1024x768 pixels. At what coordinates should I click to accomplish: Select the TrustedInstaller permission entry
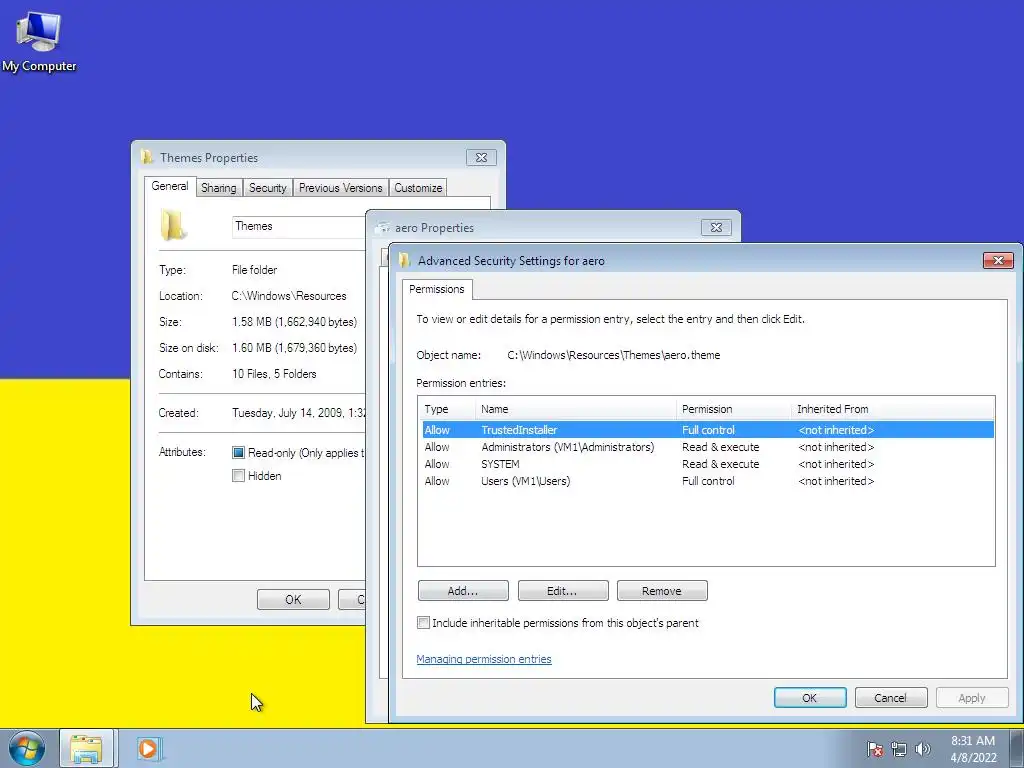[x=708, y=430]
